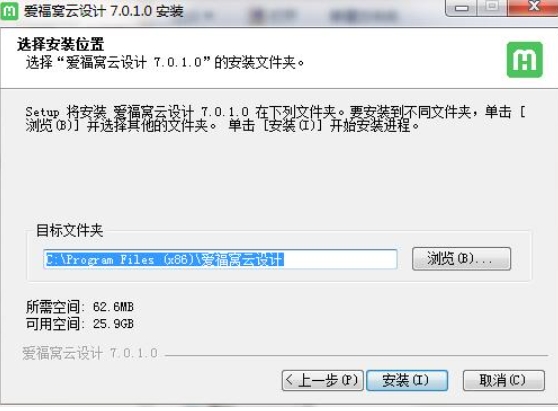Start installation with 安装(I) button
The width and height of the screenshot is (558, 411).
[x=407, y=380]
